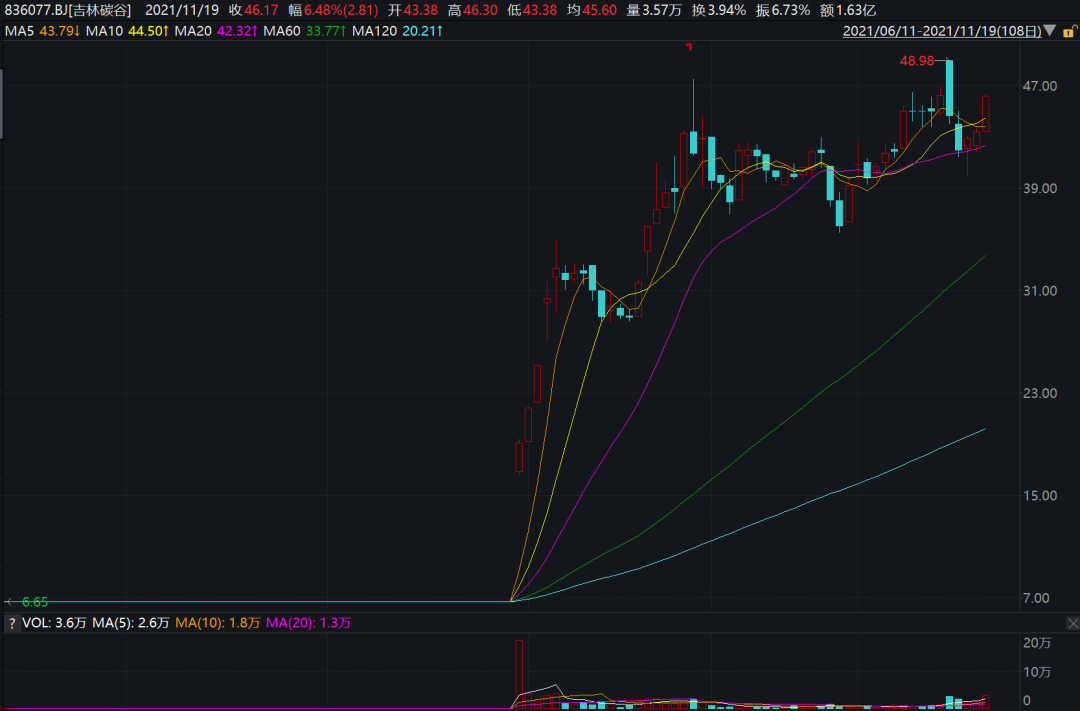The image size is (1080, 711).
Task: Click the left edge vertical scrollbar handle
Action: point(1,103)
